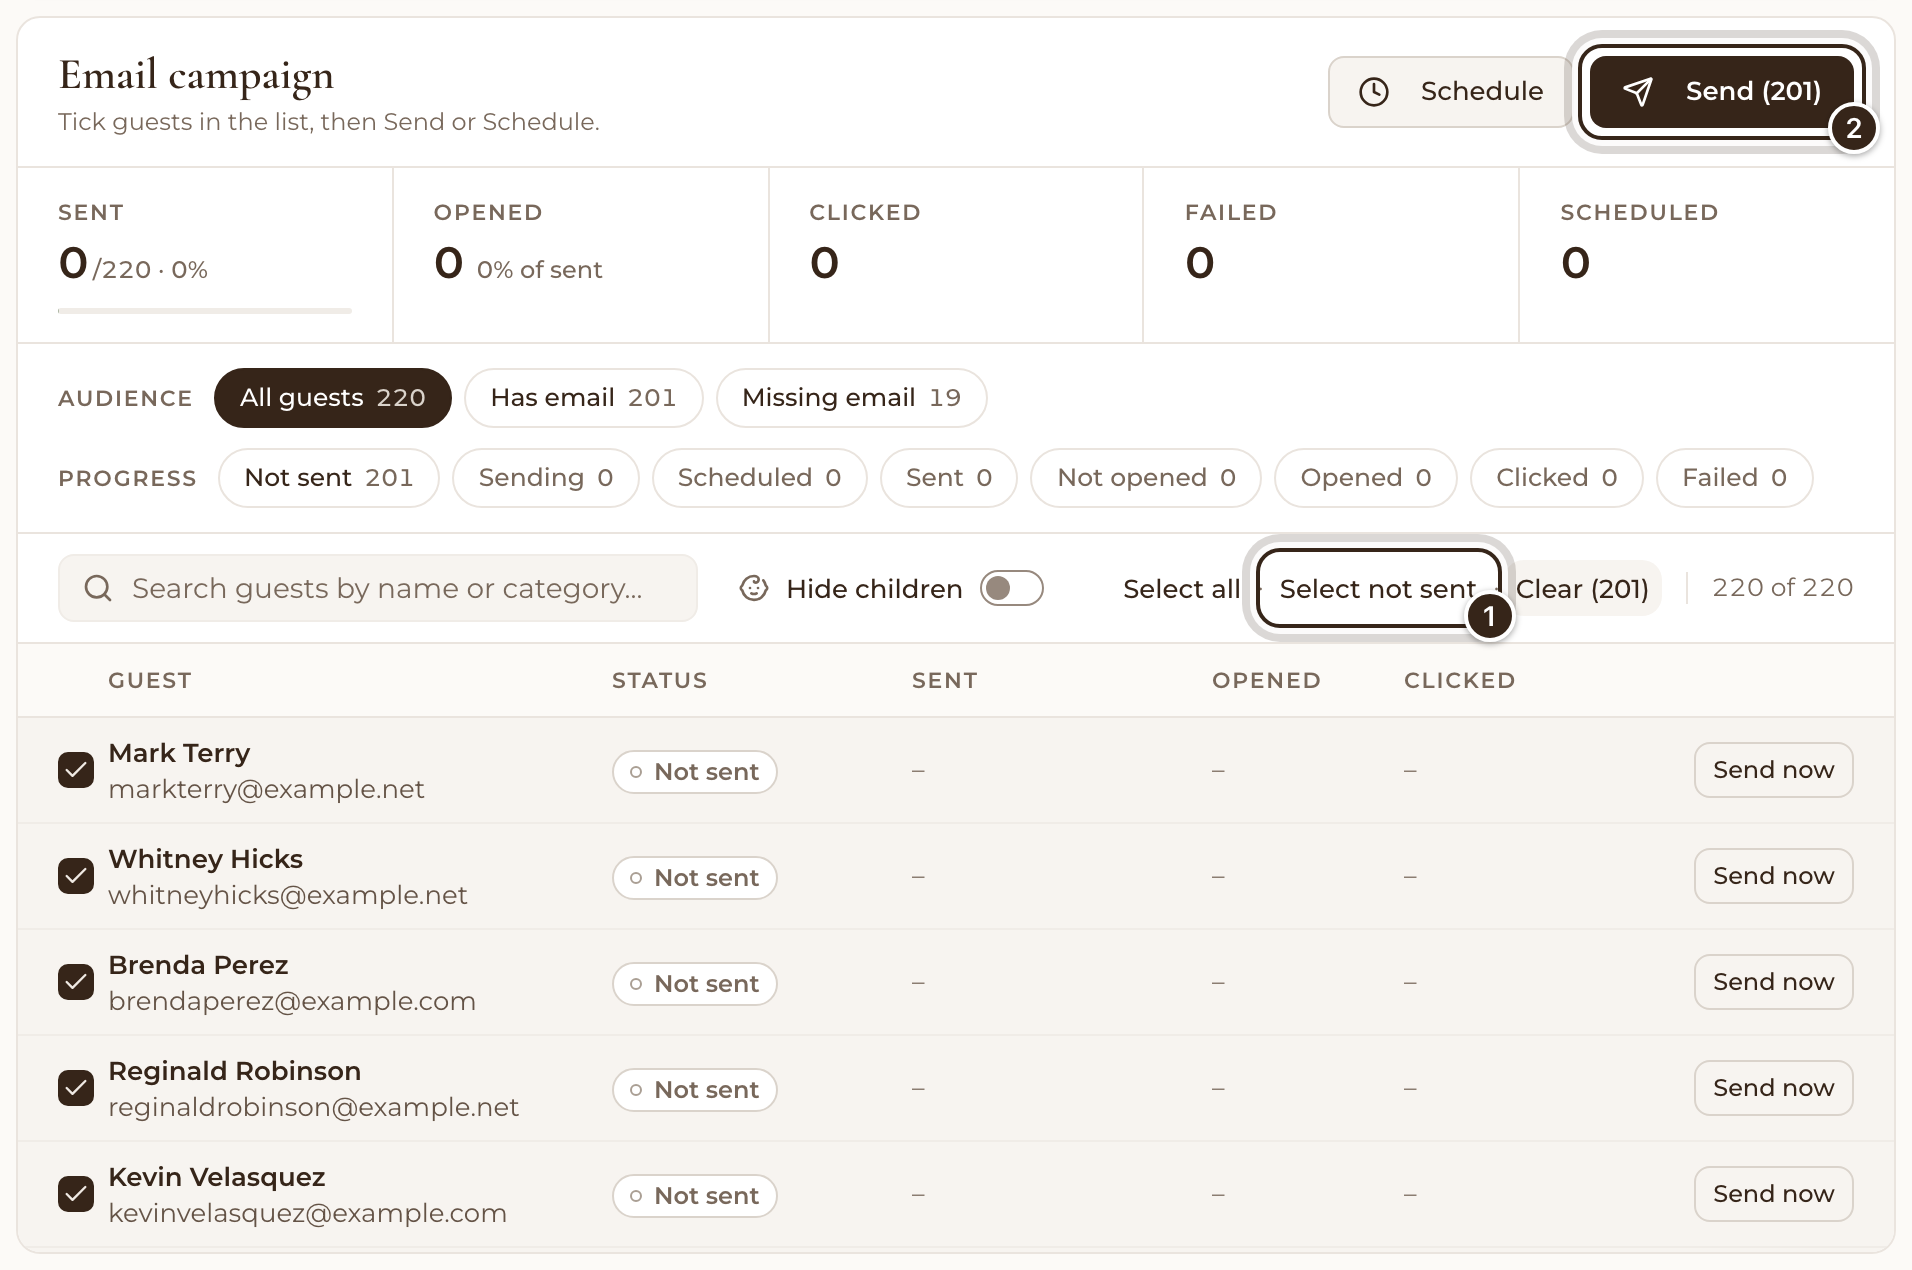Click Mark Terry's Not sent status badge
This screenshot has width=1912, height=1270.
[695, 772]
